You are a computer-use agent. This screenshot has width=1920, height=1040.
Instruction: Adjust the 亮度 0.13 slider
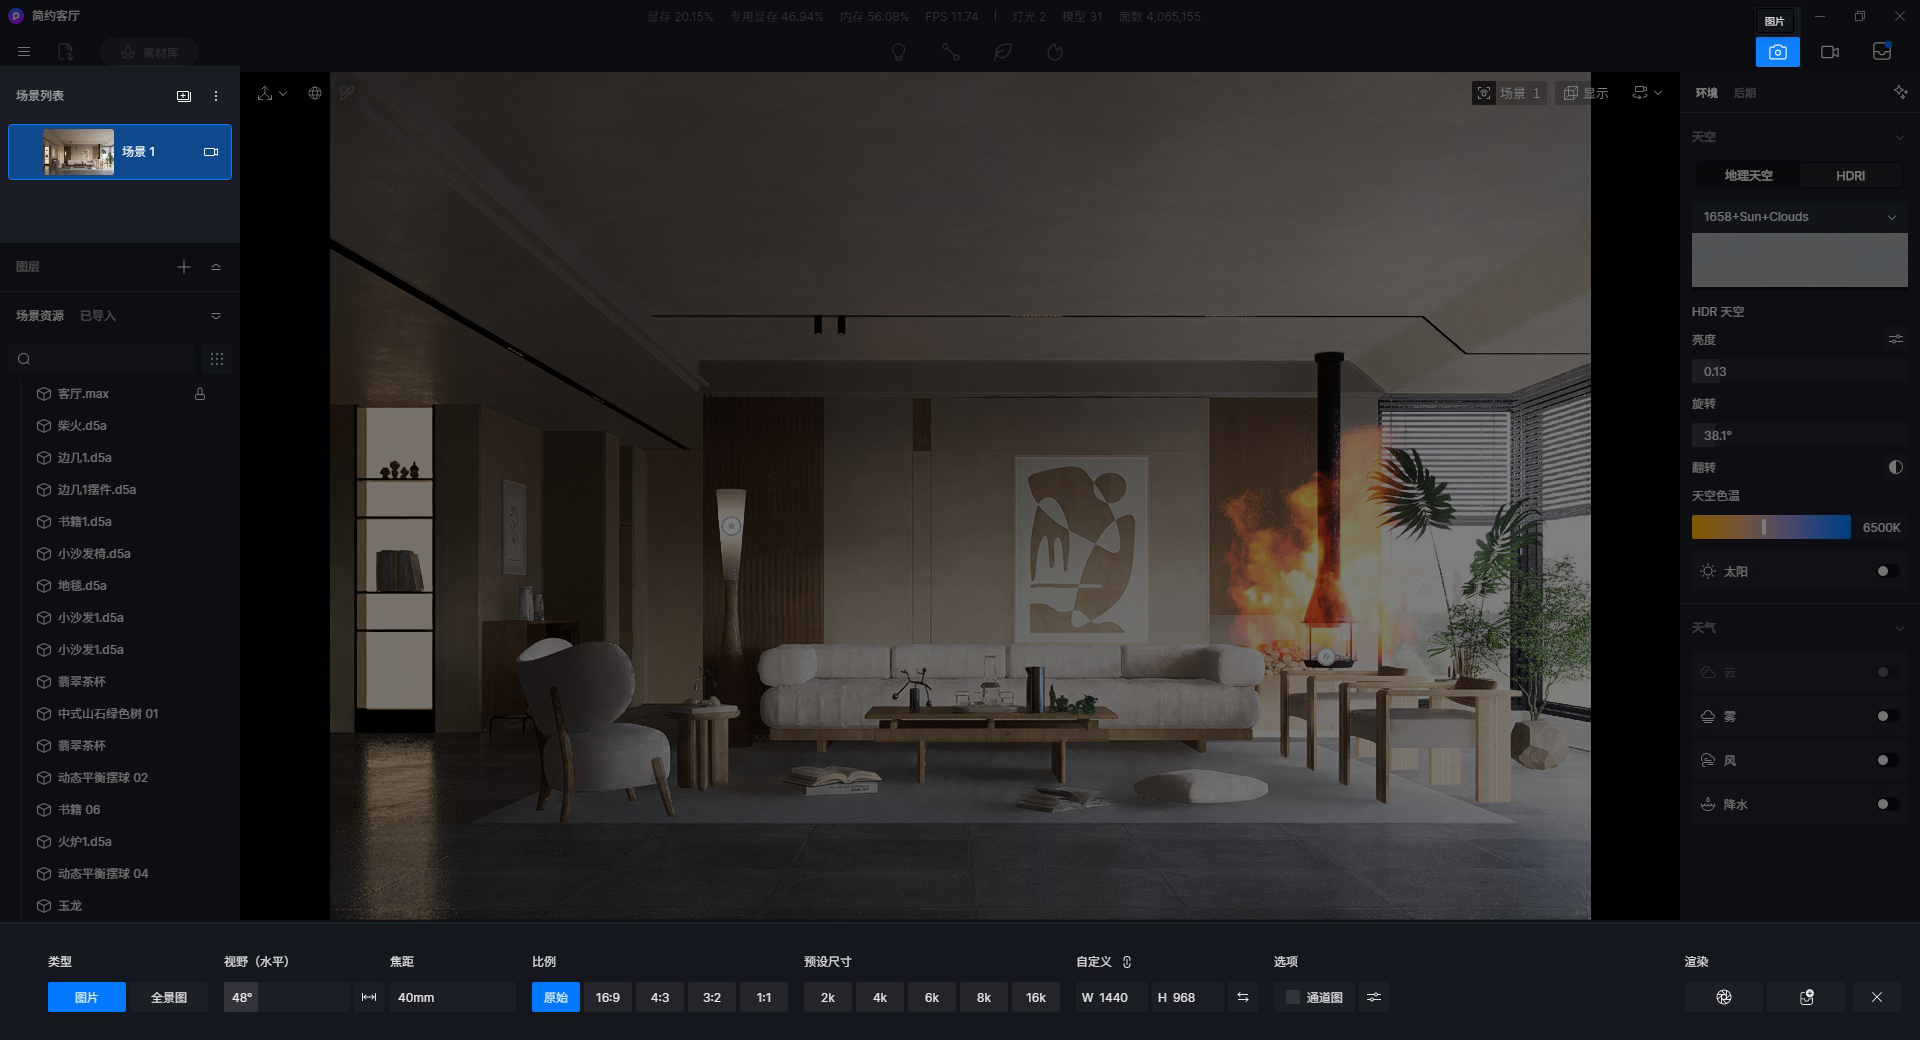(1799, 372)
